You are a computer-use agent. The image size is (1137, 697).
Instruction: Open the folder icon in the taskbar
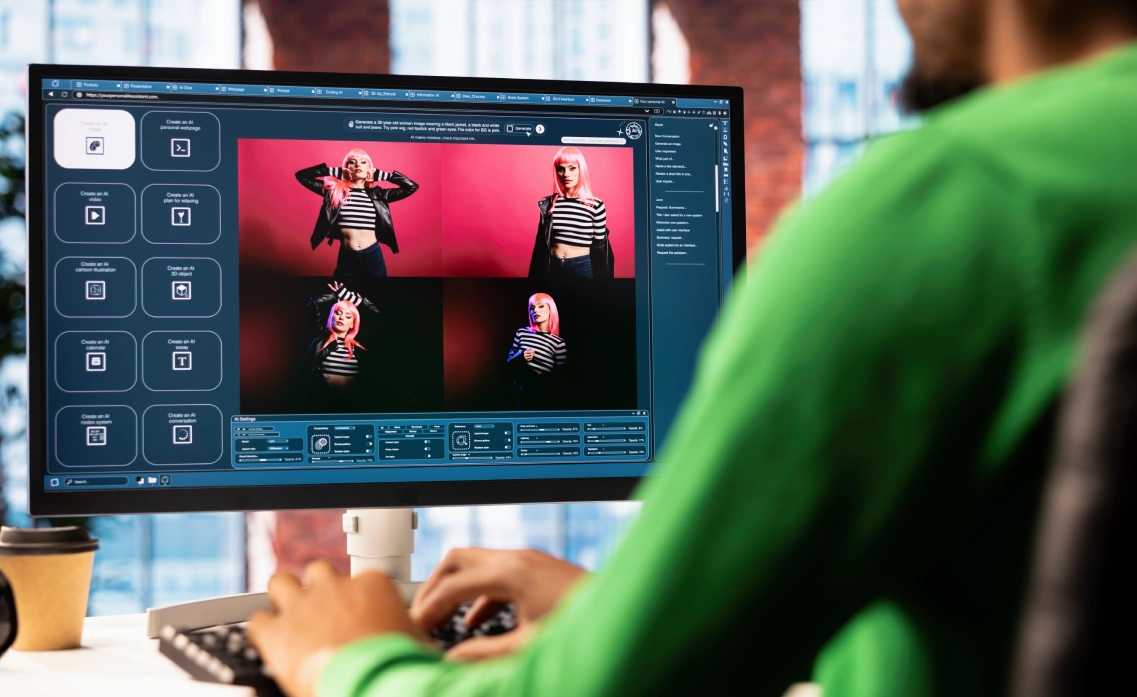tap(152, 480)
